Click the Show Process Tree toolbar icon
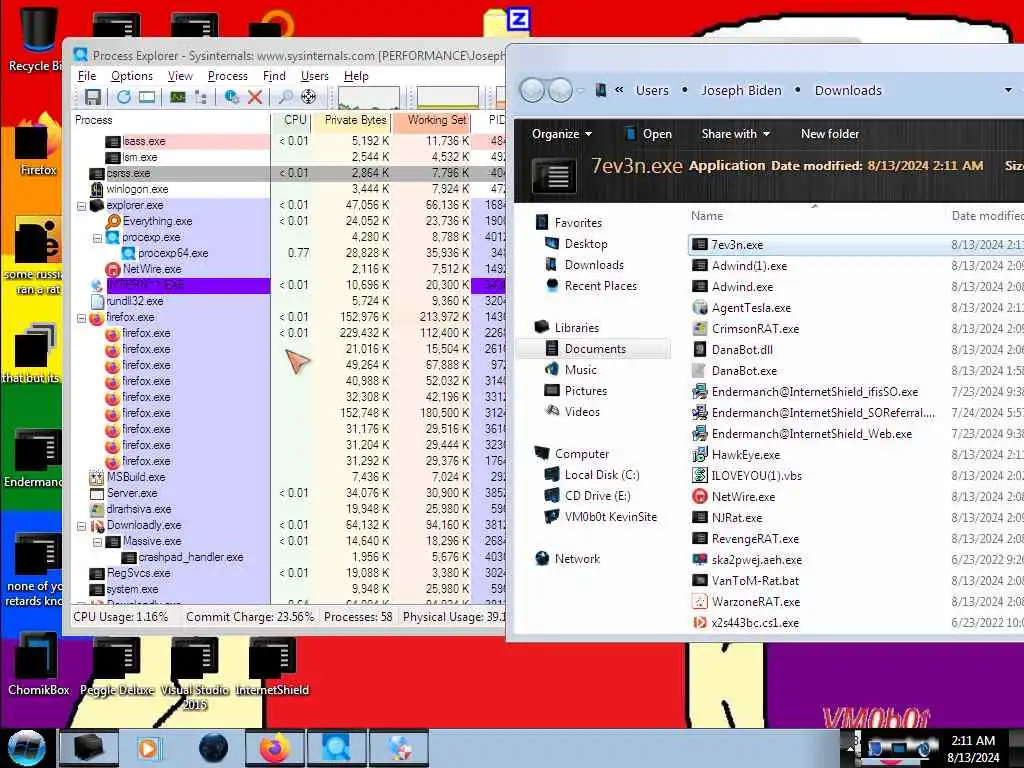Image resolution: width=1024 pixels, height=768 pixels. point(200,97)
